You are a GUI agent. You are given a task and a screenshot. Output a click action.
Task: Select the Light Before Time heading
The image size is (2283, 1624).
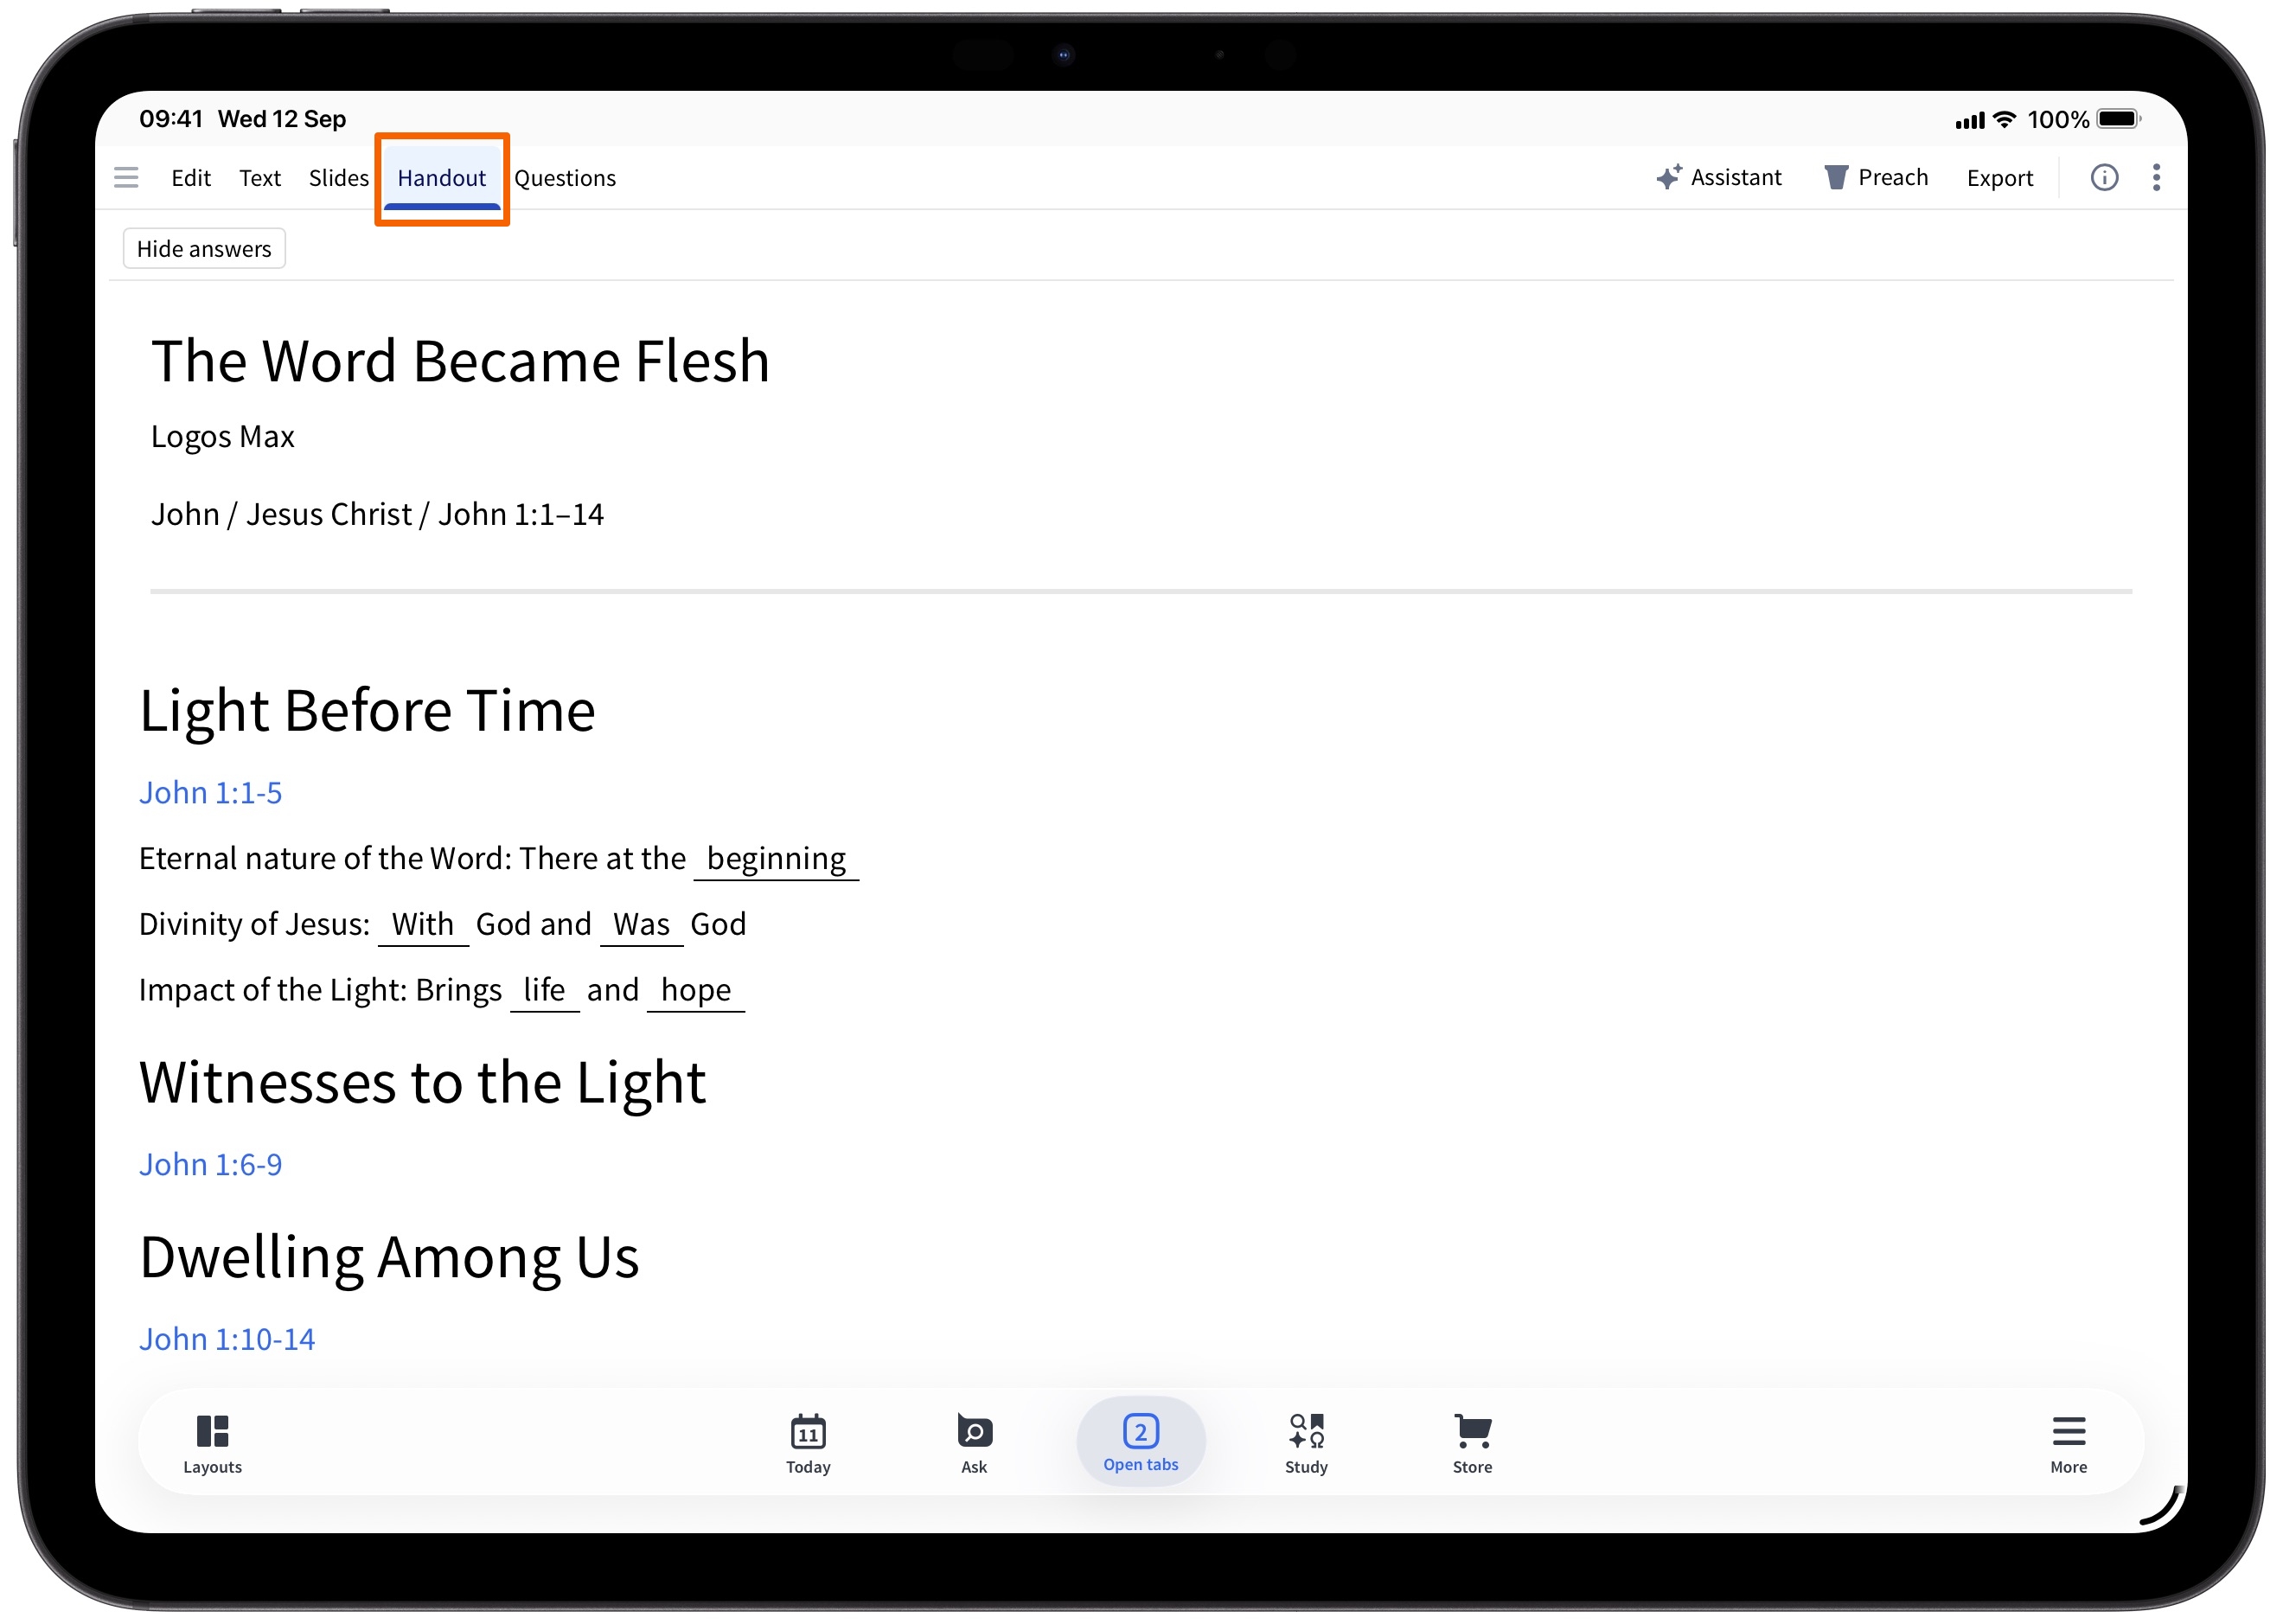point(367,711)
